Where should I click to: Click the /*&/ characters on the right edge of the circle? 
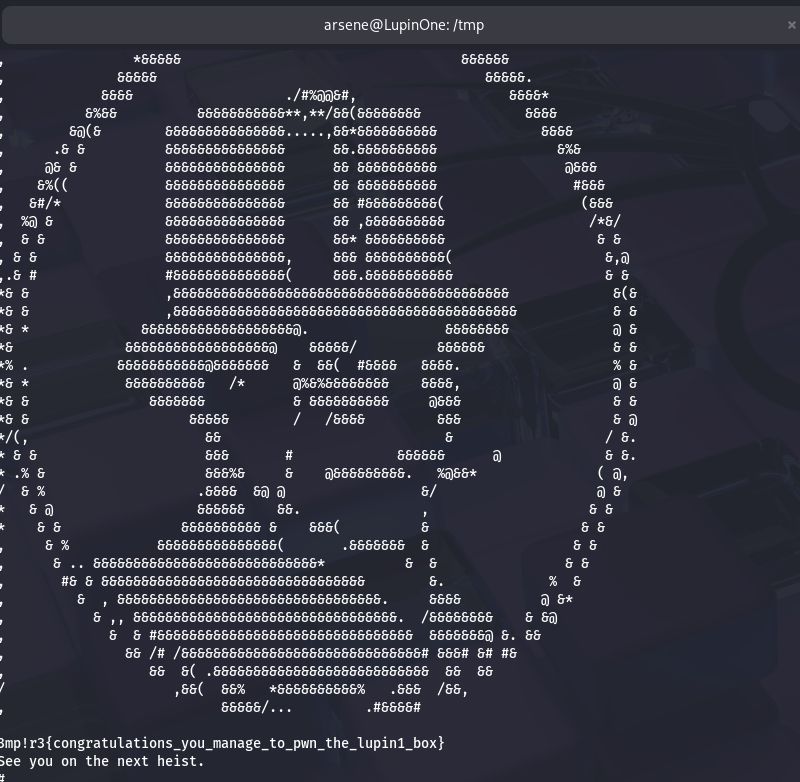[605, 221]
